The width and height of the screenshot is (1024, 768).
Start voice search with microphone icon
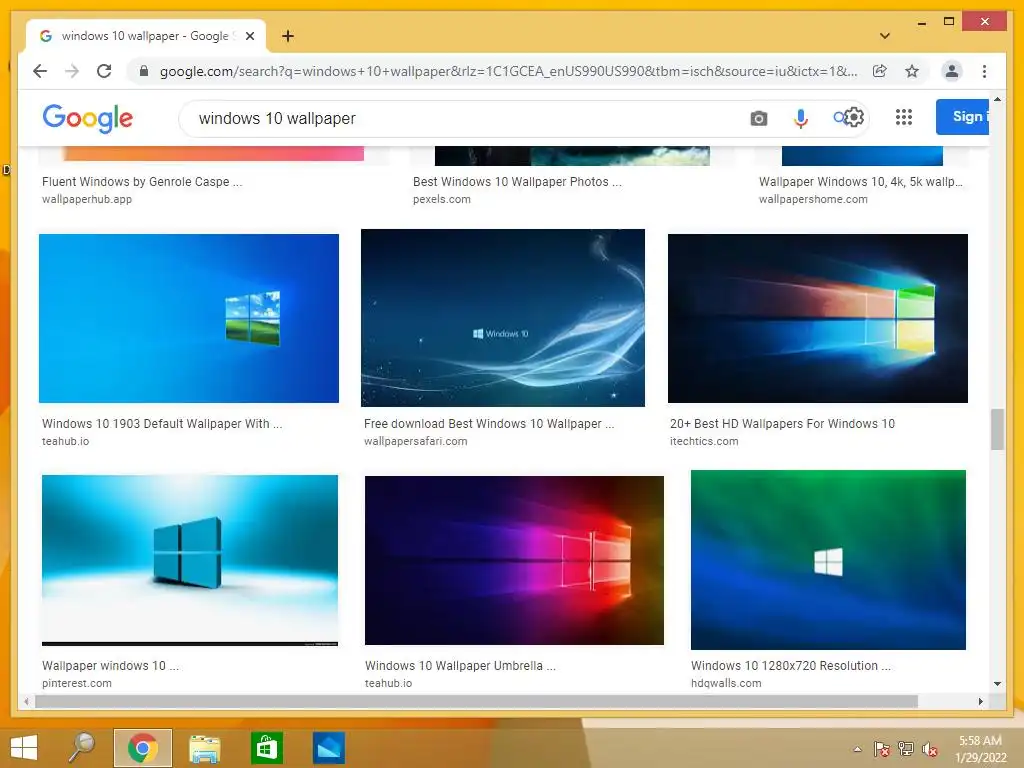[x=801, y=118]
